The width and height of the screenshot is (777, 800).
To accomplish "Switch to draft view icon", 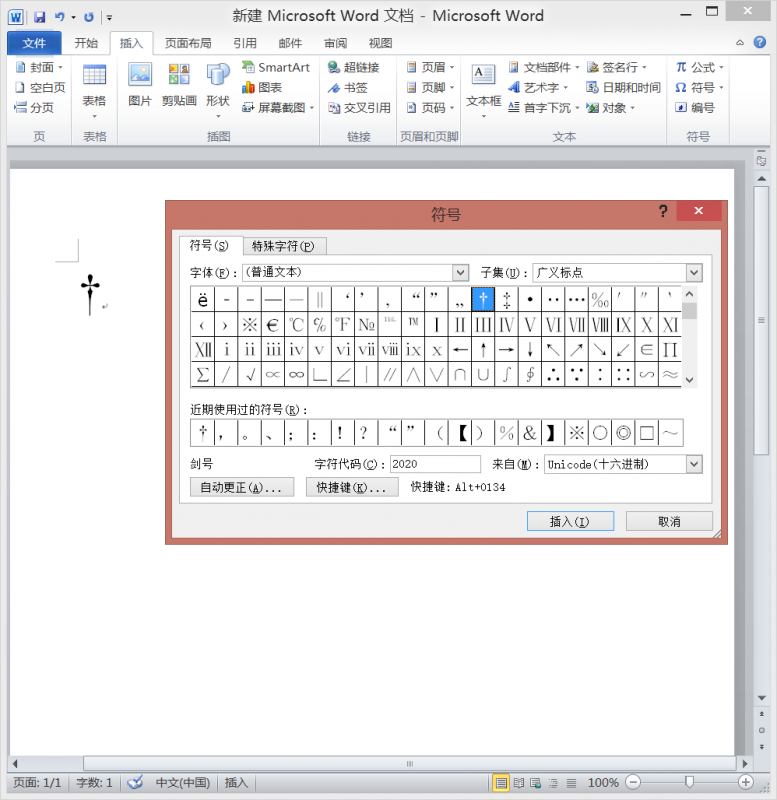I will (571, 783).
